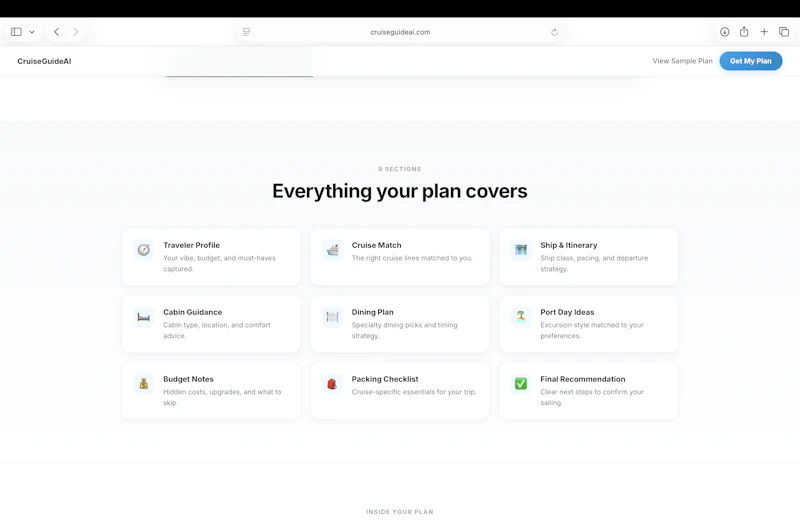Click the Ship & Itinerary map icon
This screenshot has height=520, width=800.
tap(521, 250)
